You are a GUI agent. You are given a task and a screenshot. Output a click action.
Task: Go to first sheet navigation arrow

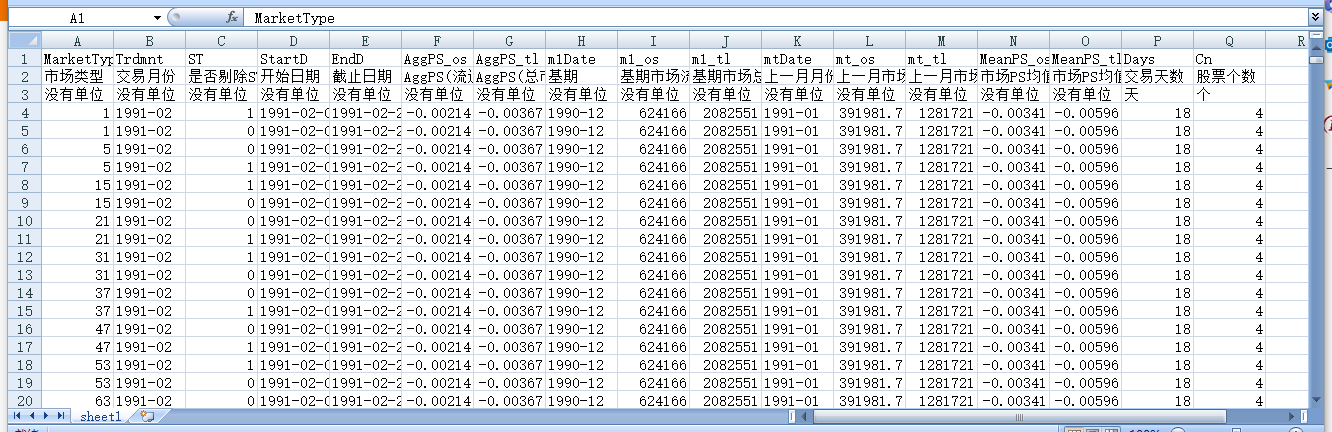[16, 415]
